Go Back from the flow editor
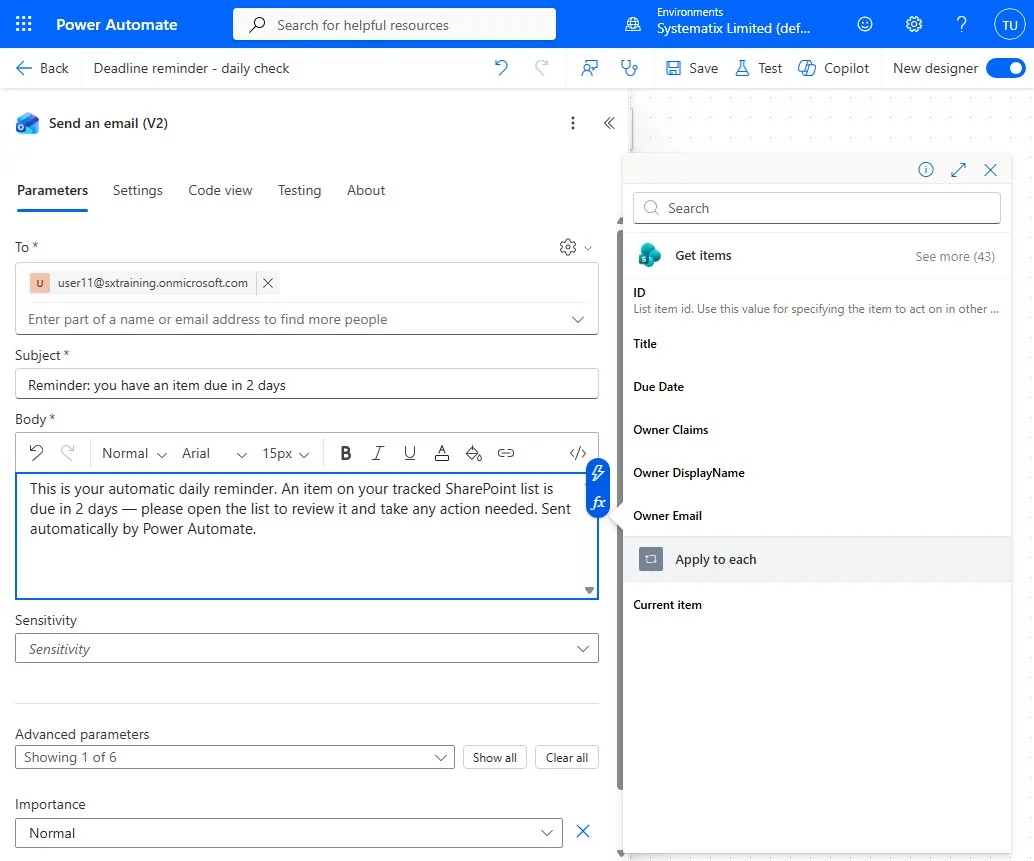Screen dimensions: 1034x861 click(x=42, y=68)
